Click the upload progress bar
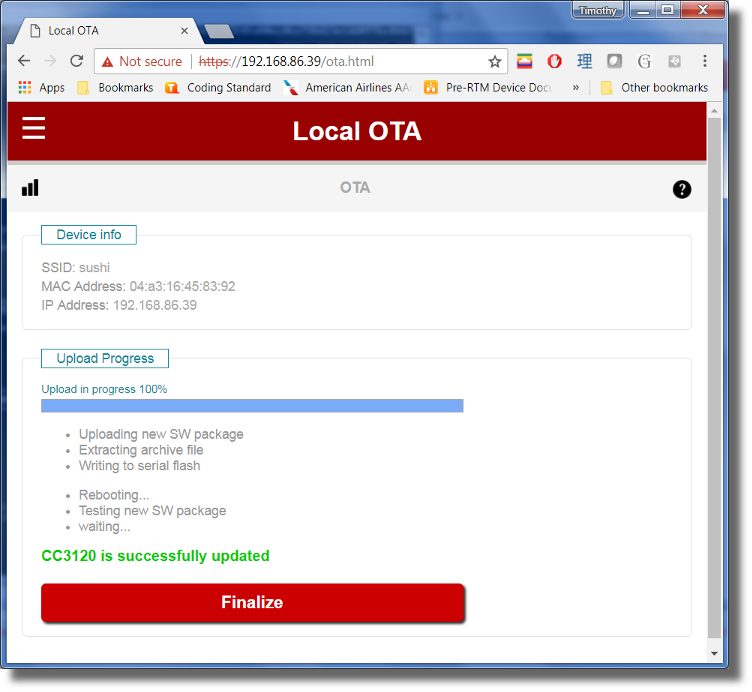 [252, 406]
